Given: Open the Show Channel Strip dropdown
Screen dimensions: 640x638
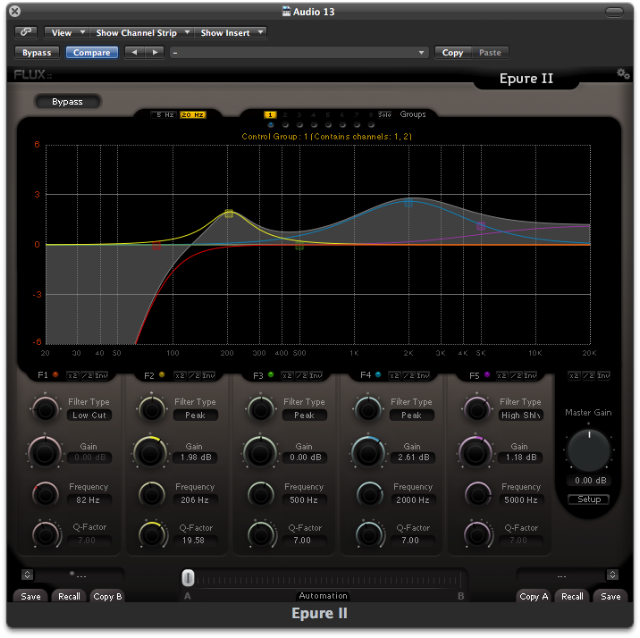Looking at the screenshot, I should [x=141, y=33].
